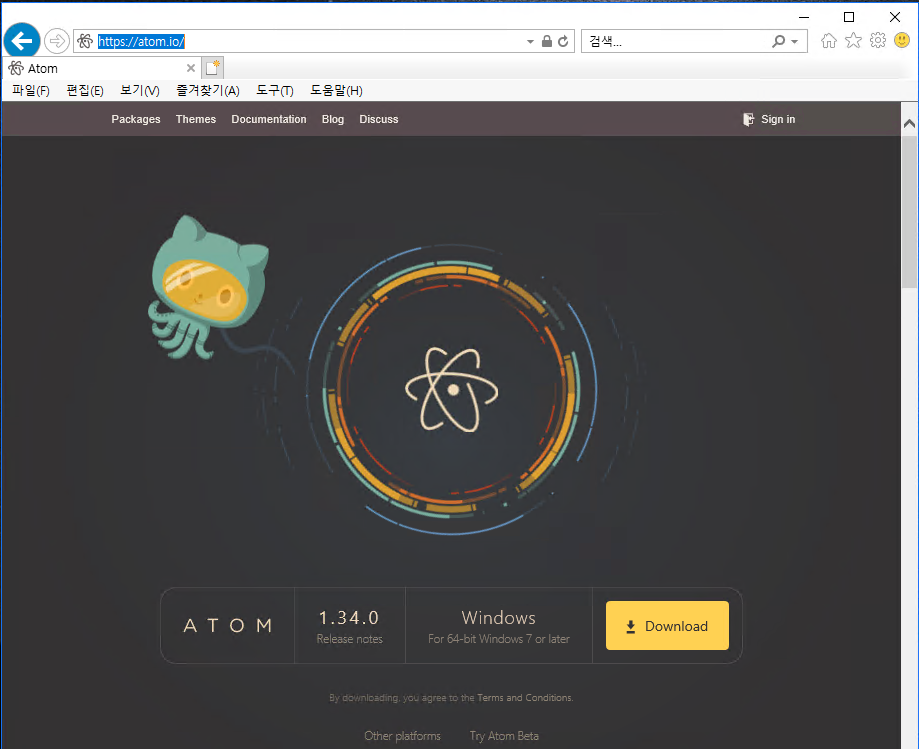Open the Release notes link

(x=349, y=639)
